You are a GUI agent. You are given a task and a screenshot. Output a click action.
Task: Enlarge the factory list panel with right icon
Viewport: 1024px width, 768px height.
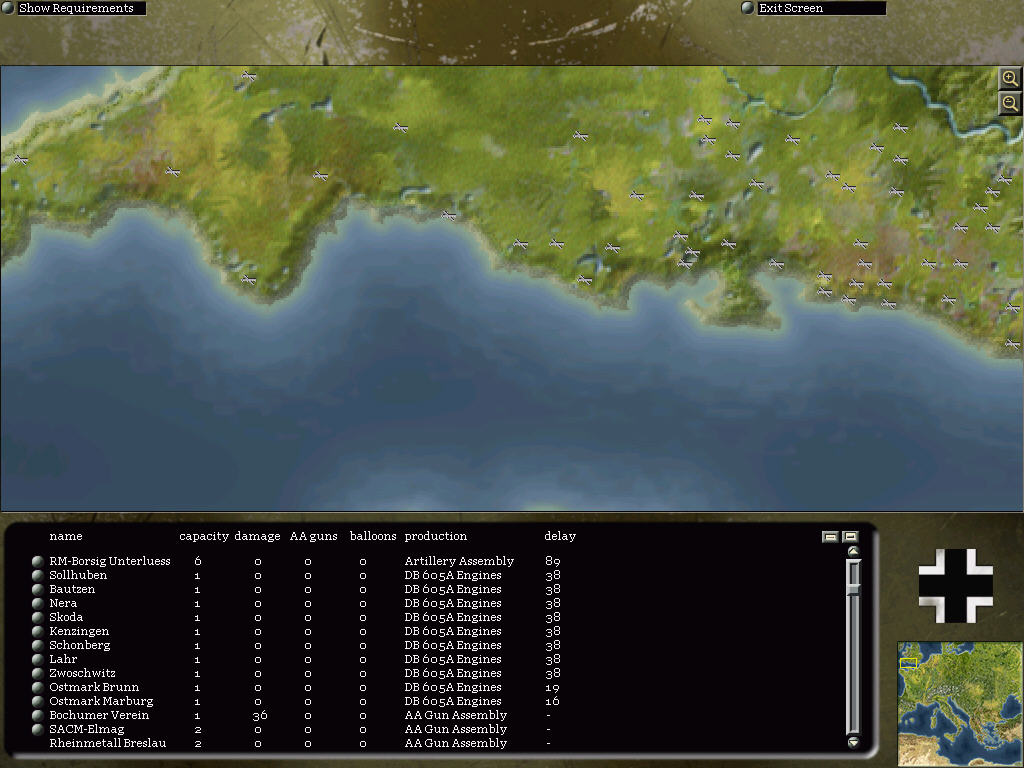click(850, 537)
